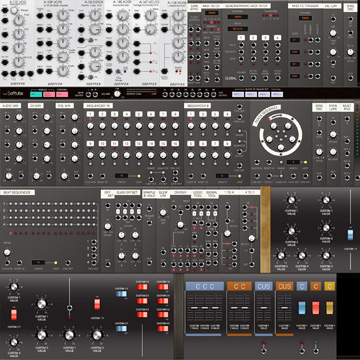Viewport: 360px width, 360px height.
Task: Click the Clock In jack of SEQUENCER 16
Action: (90, 176)
